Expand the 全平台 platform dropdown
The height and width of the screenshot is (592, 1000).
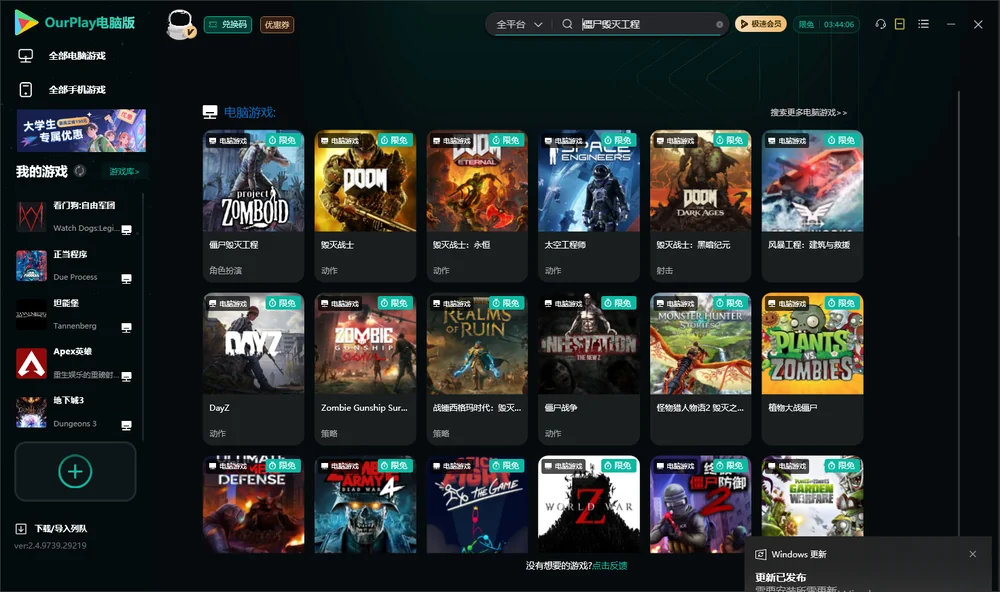[x=518, y=24]
